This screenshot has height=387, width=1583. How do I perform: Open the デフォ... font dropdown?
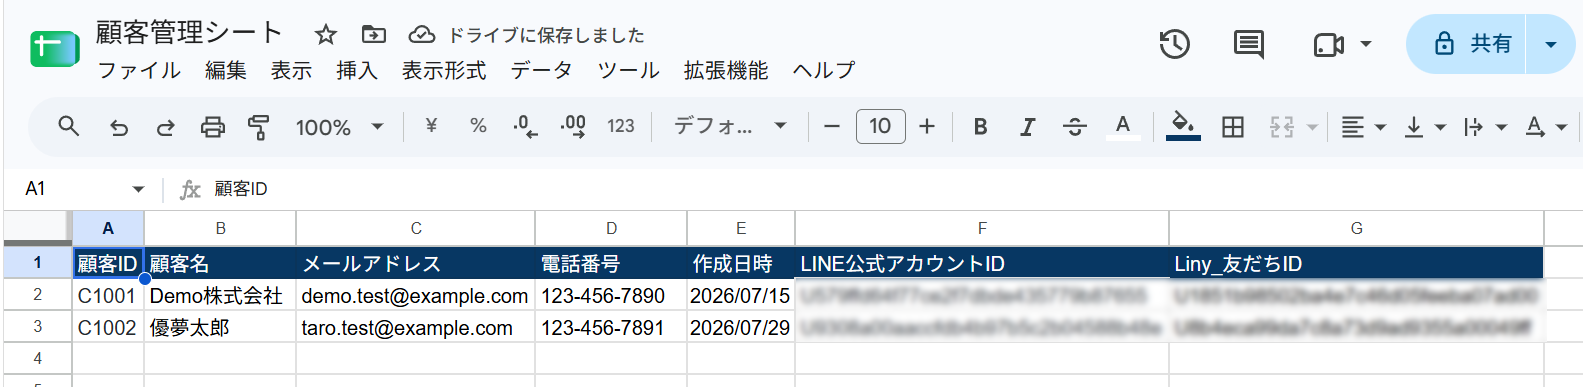click(730, 126)
